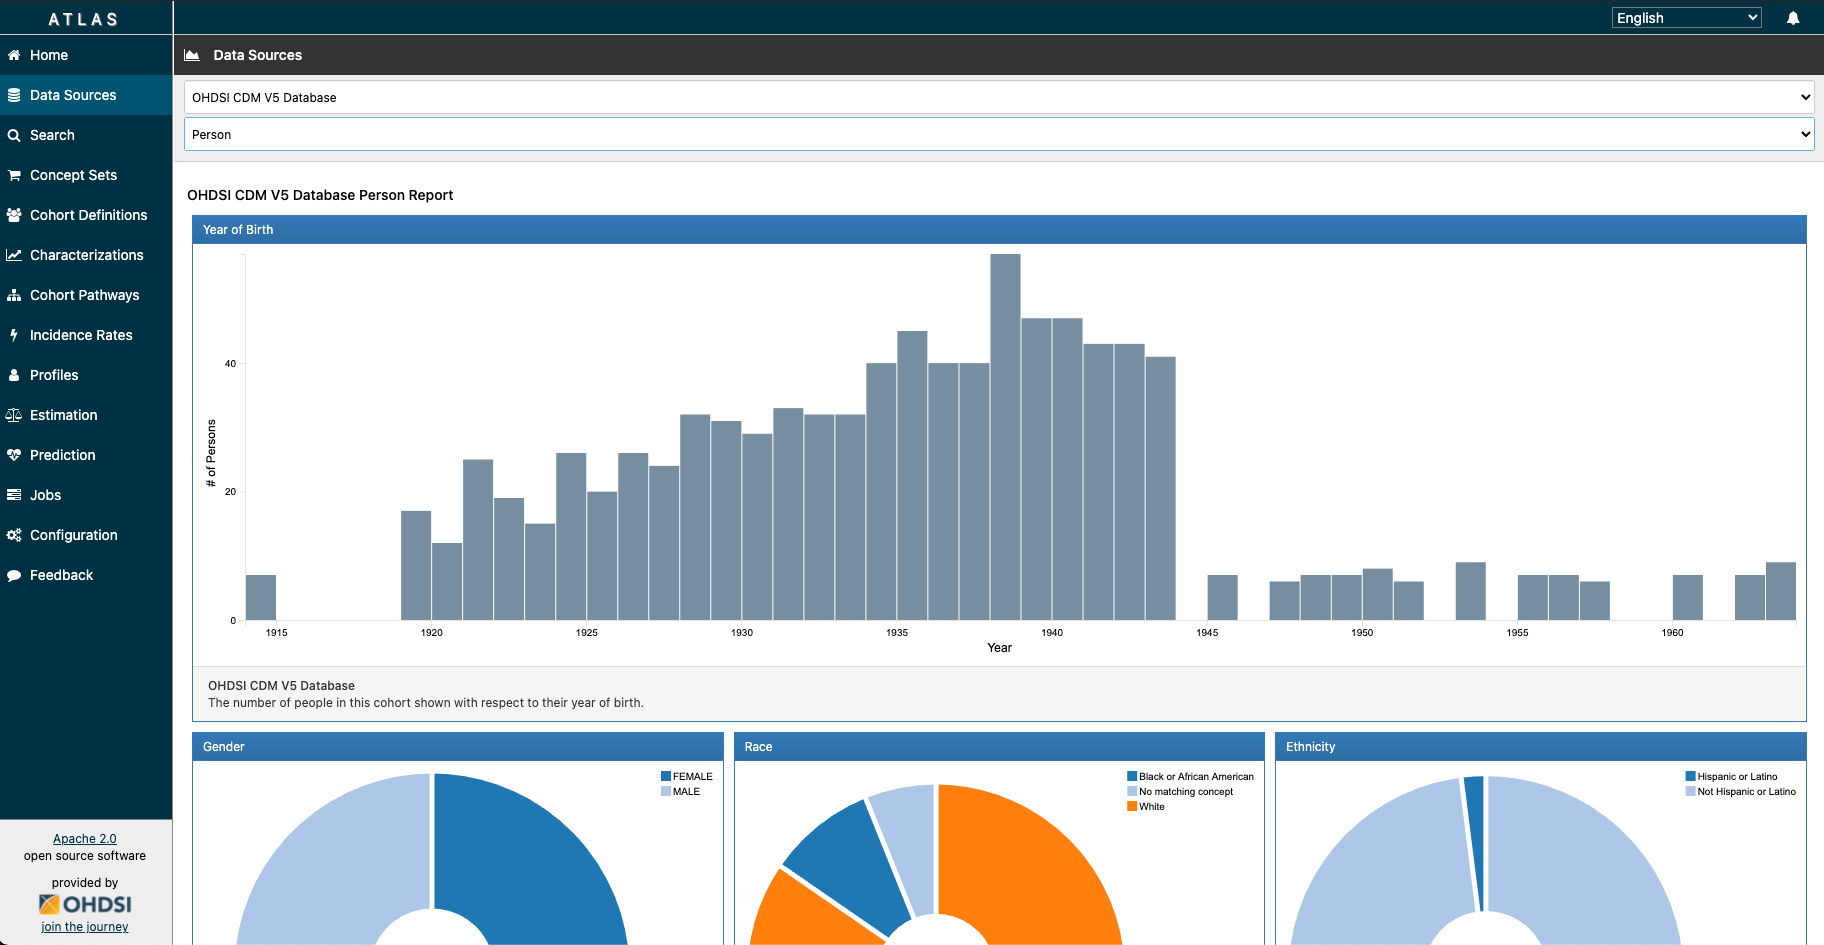The width and height of the screenshot is (1824, 945).
Task: Click the Characterizations line chart icon
Action: point(14,255)
